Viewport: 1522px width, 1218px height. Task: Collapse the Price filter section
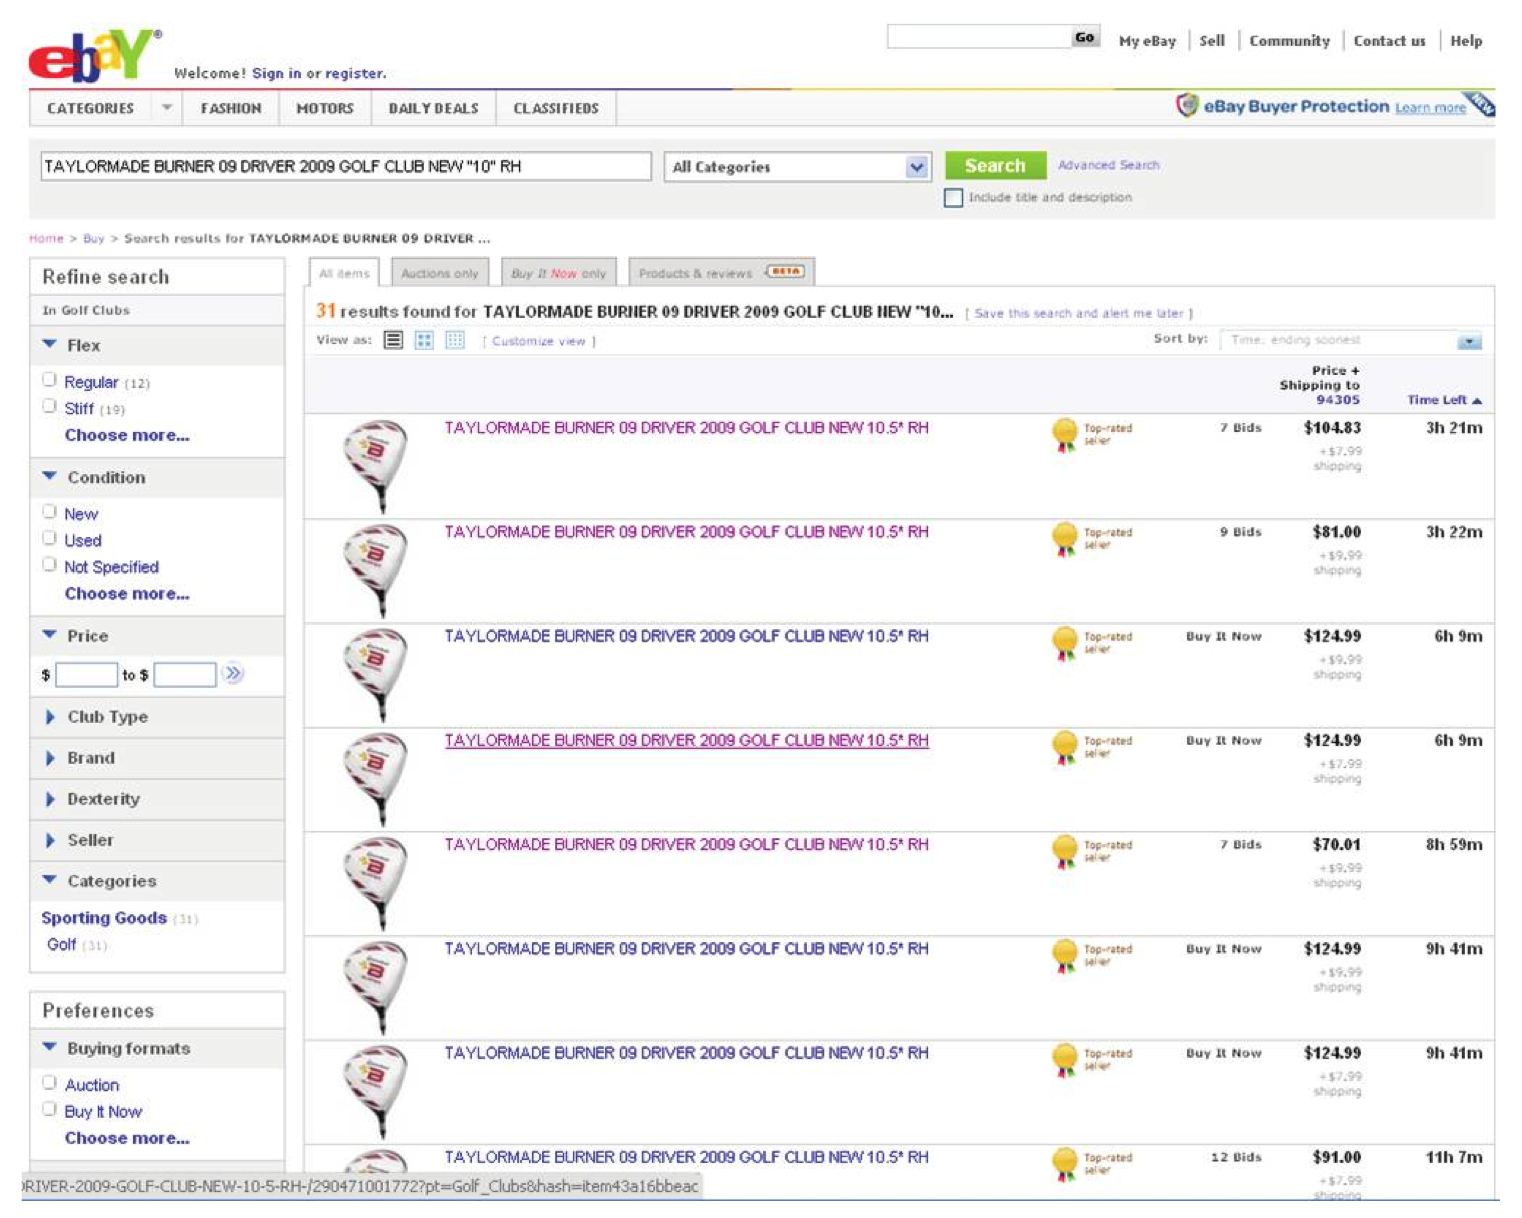pos(49,634)
